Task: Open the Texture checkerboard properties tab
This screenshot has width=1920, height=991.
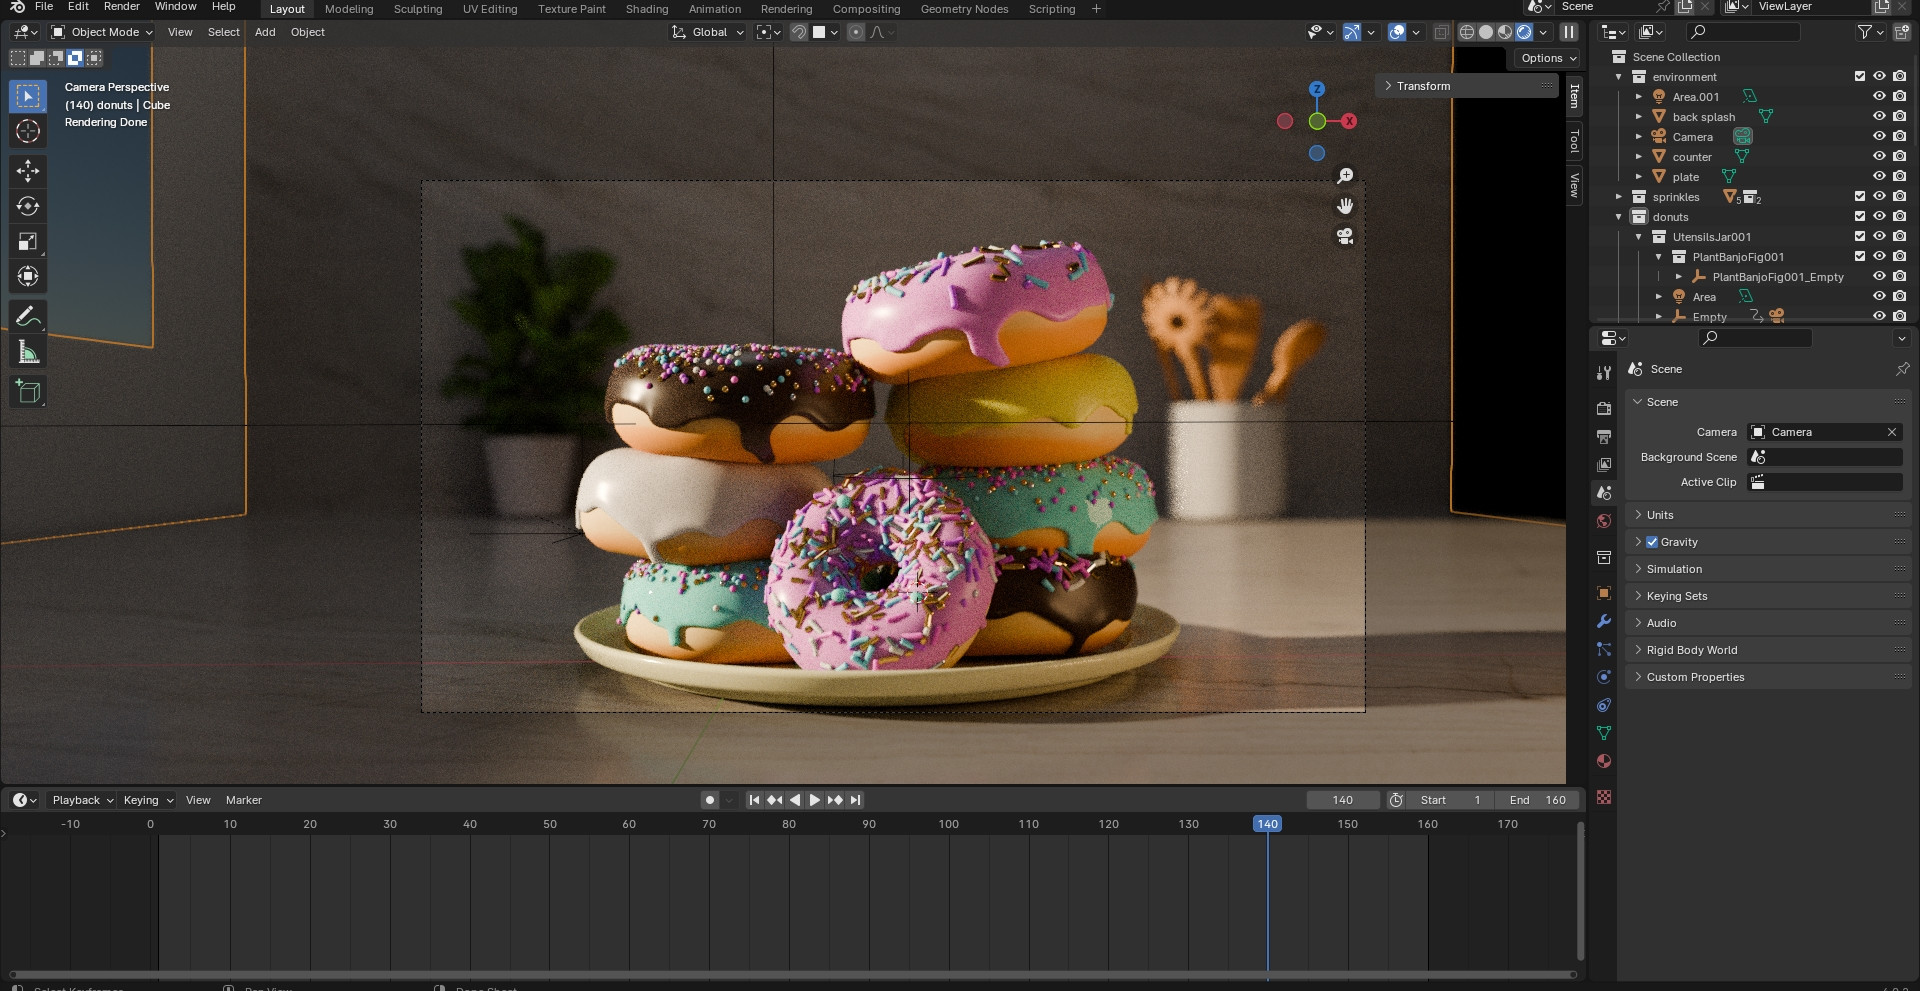Action: (1604, 797)
